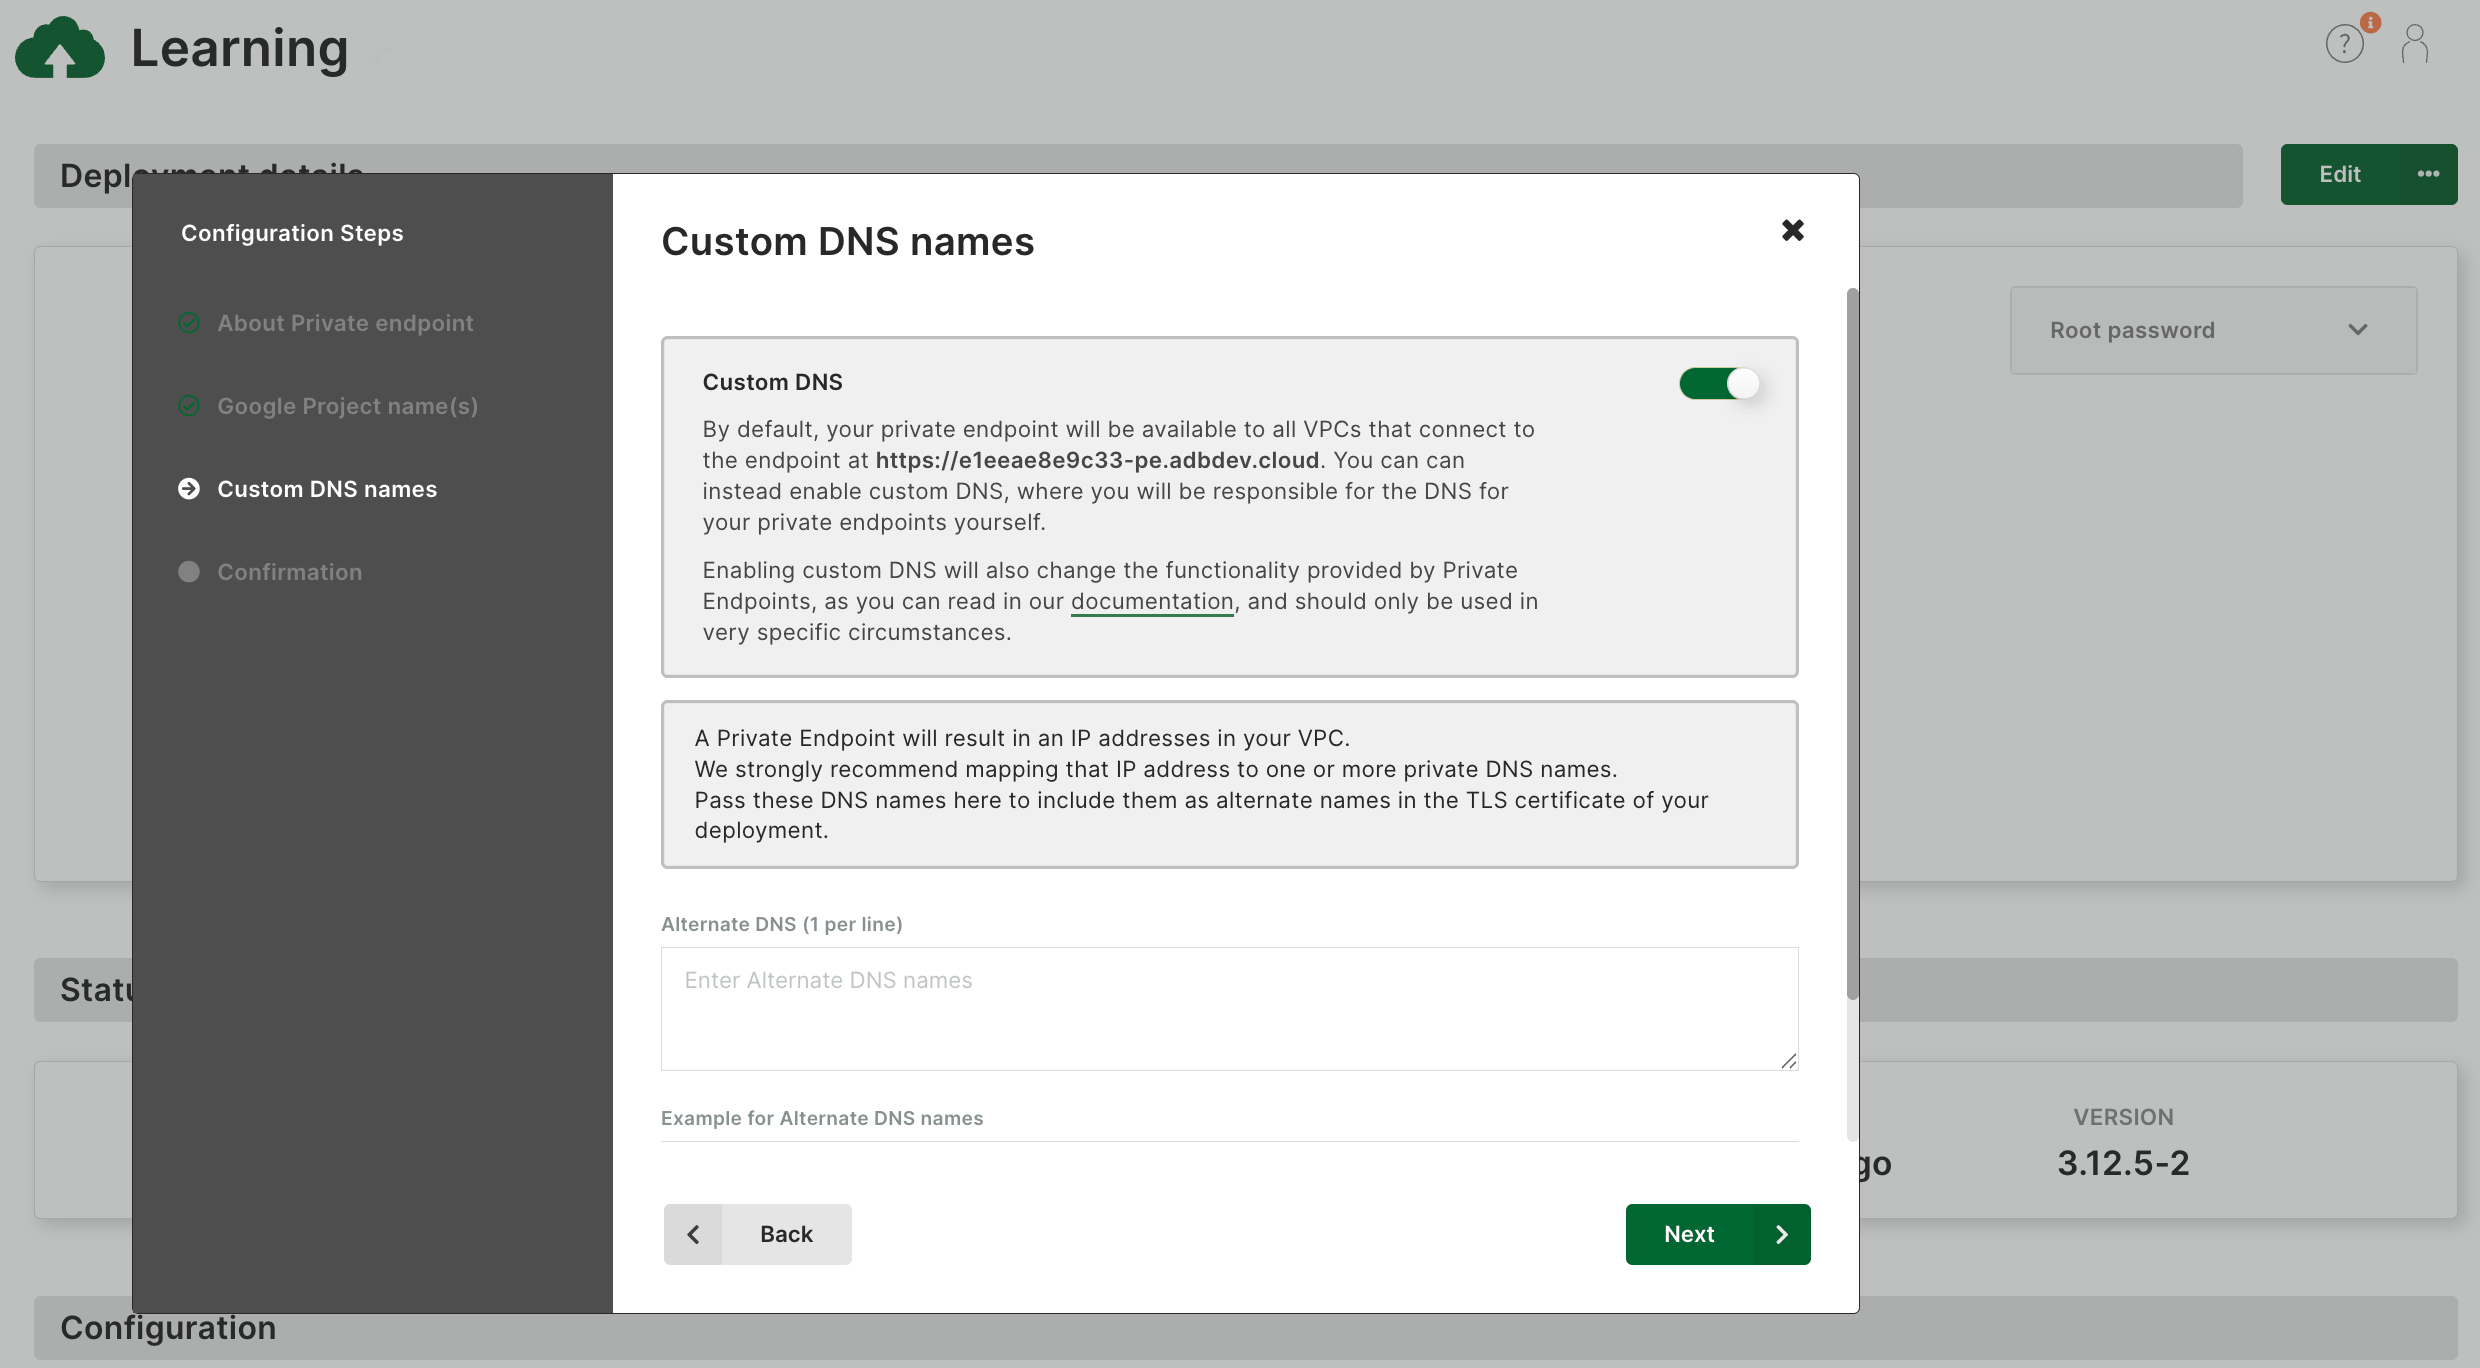
Task: Click the arrow icon beside Custom DNS names step
Action: (189, 489)
